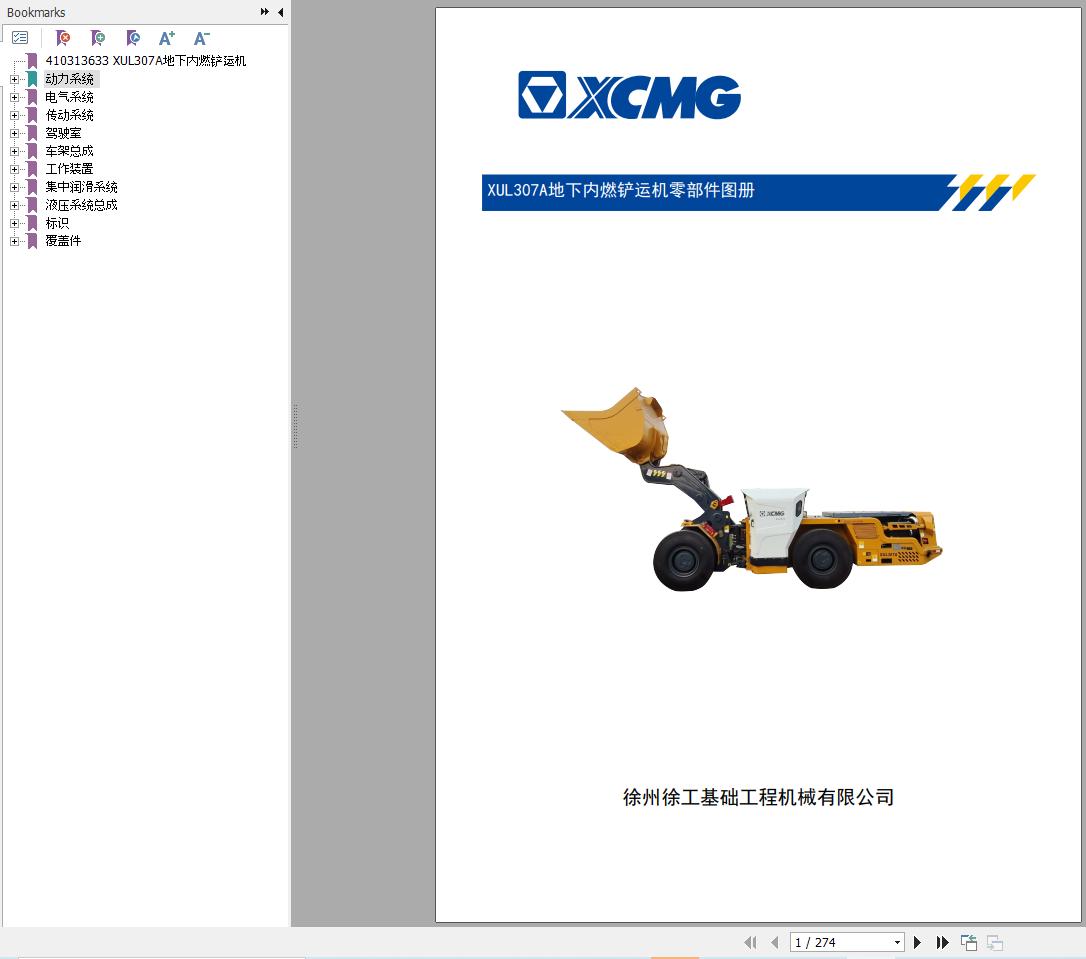Go to the next page arrow
Screen dimensions: 1086x959
(x=917, y=942)
